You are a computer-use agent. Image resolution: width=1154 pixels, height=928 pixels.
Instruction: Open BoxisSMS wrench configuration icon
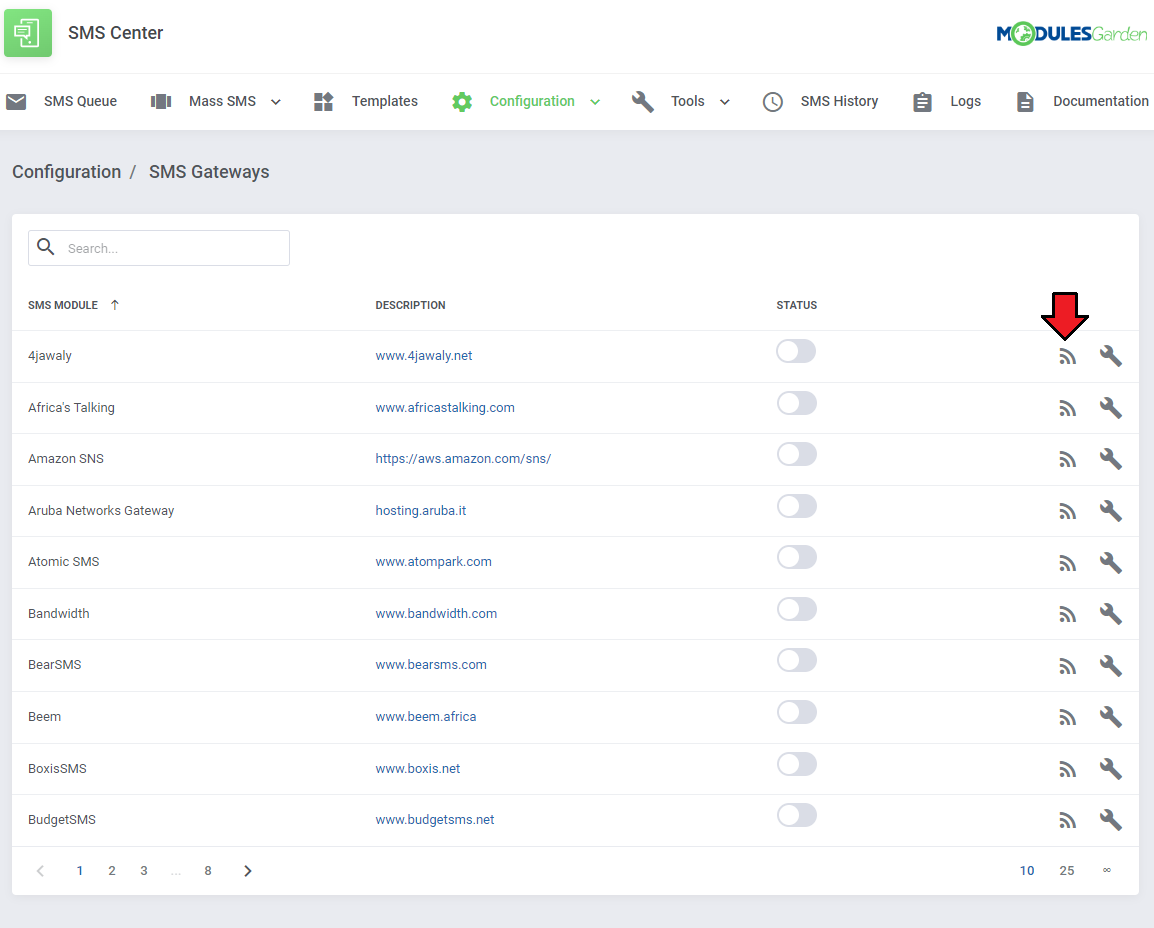tap(1111, 769)
